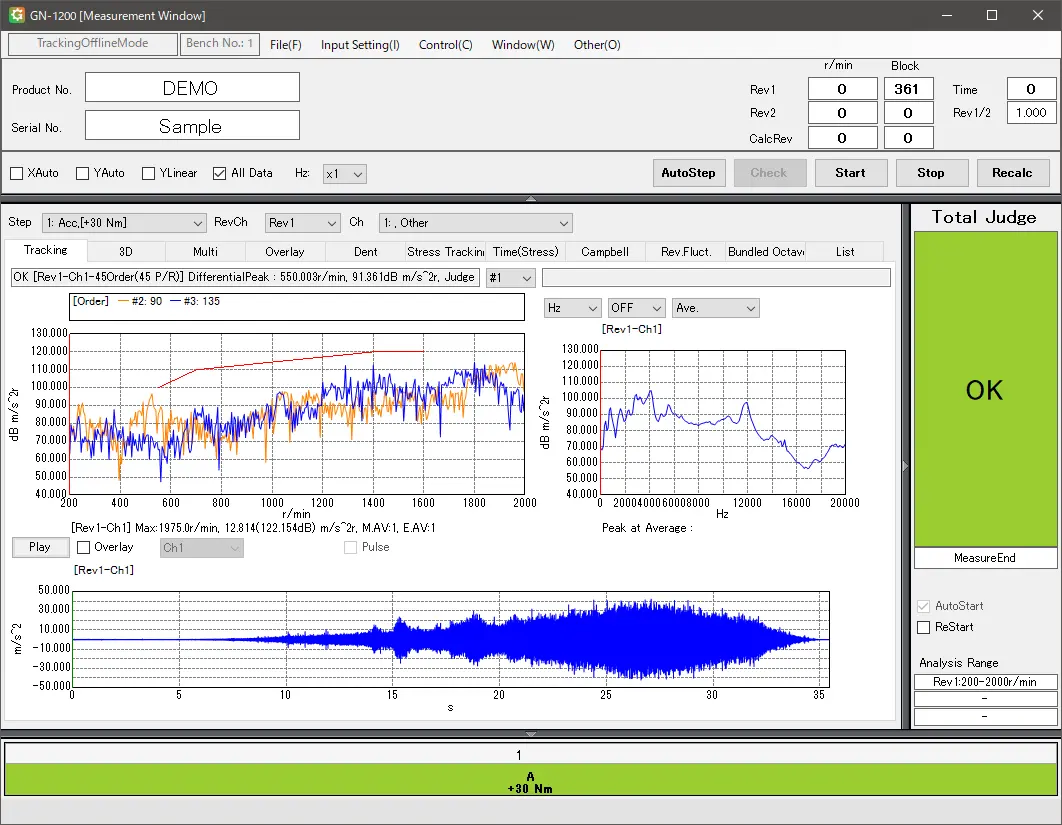
Task: Open the Window(W) menu
Action: click(523, 45)
